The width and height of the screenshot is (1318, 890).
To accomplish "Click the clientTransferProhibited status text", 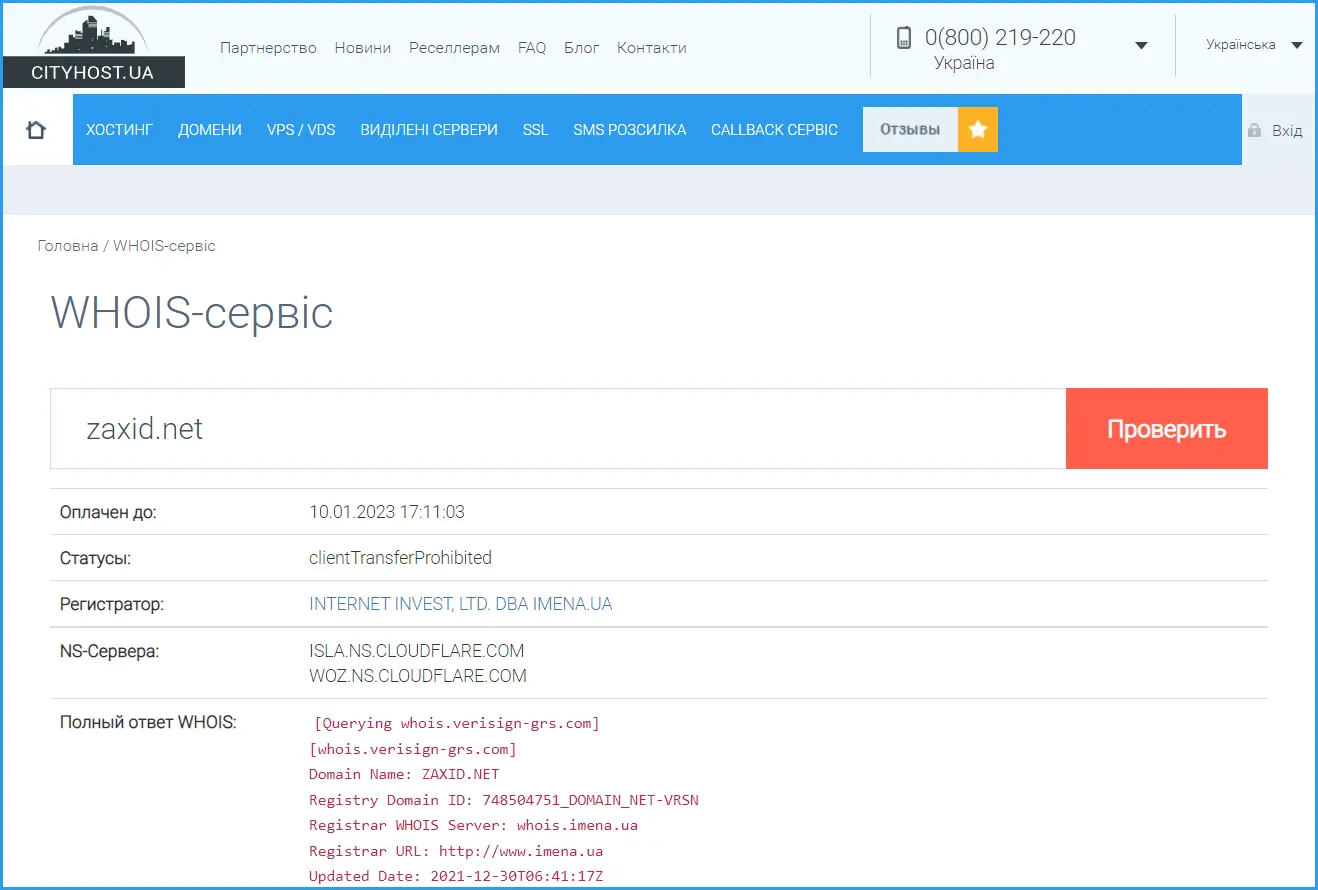I will (x=401, y=558).
